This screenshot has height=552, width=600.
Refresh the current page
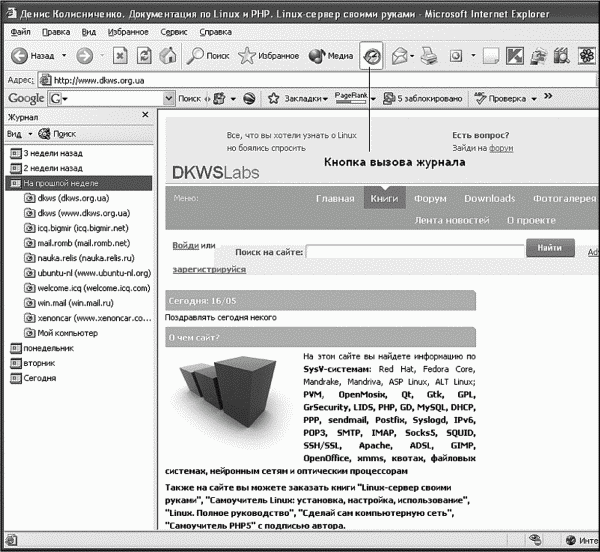click(x=144, y=56)
